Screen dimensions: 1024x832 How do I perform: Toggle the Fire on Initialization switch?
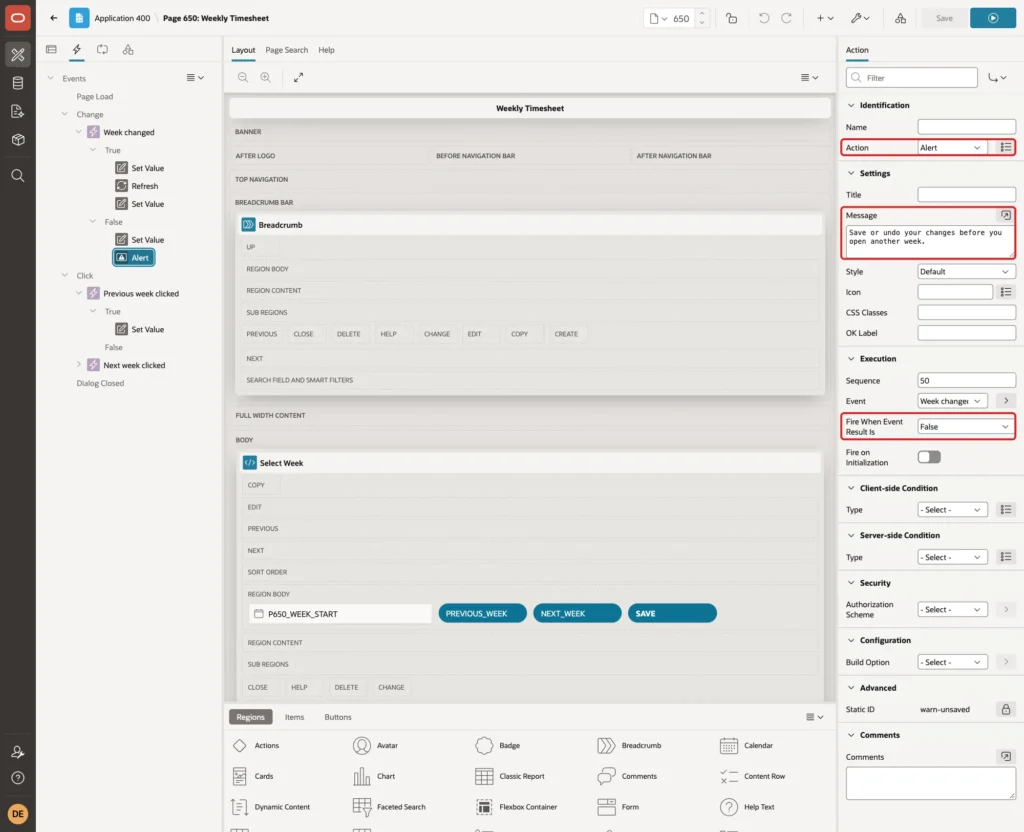929,457
